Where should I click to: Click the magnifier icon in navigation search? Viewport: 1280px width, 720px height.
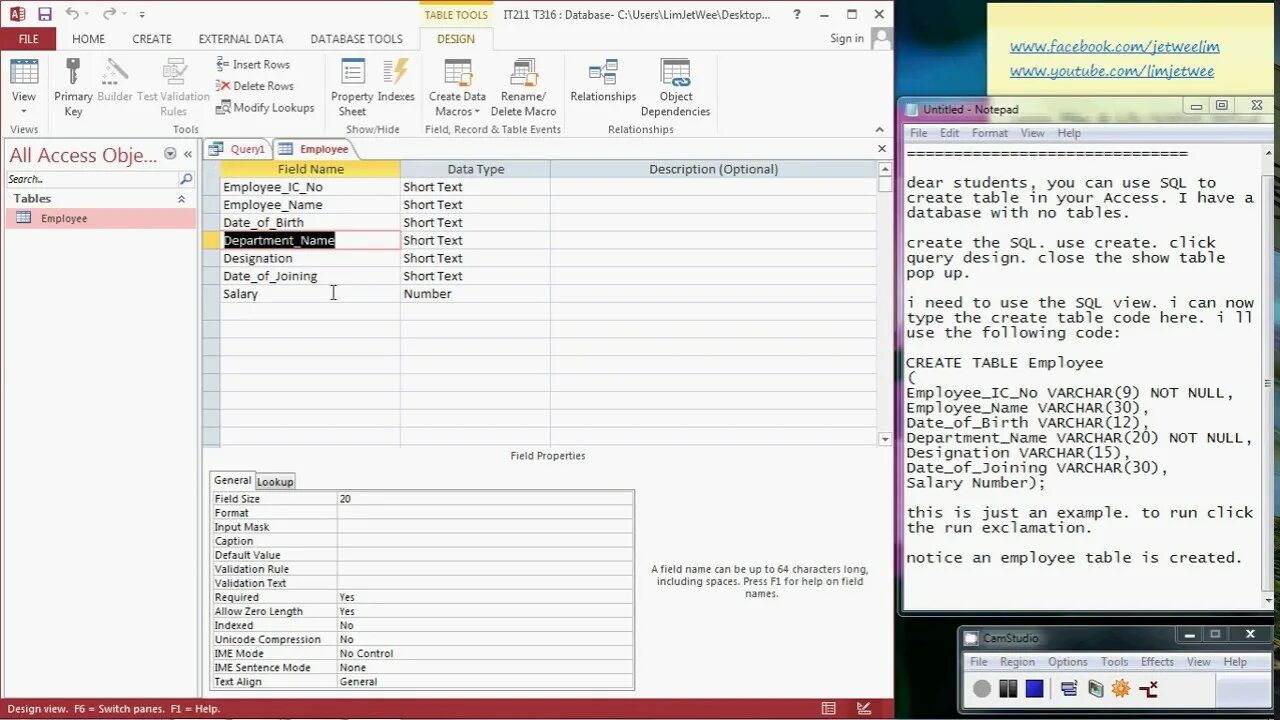pyautogui.click(x=186, y=179)
